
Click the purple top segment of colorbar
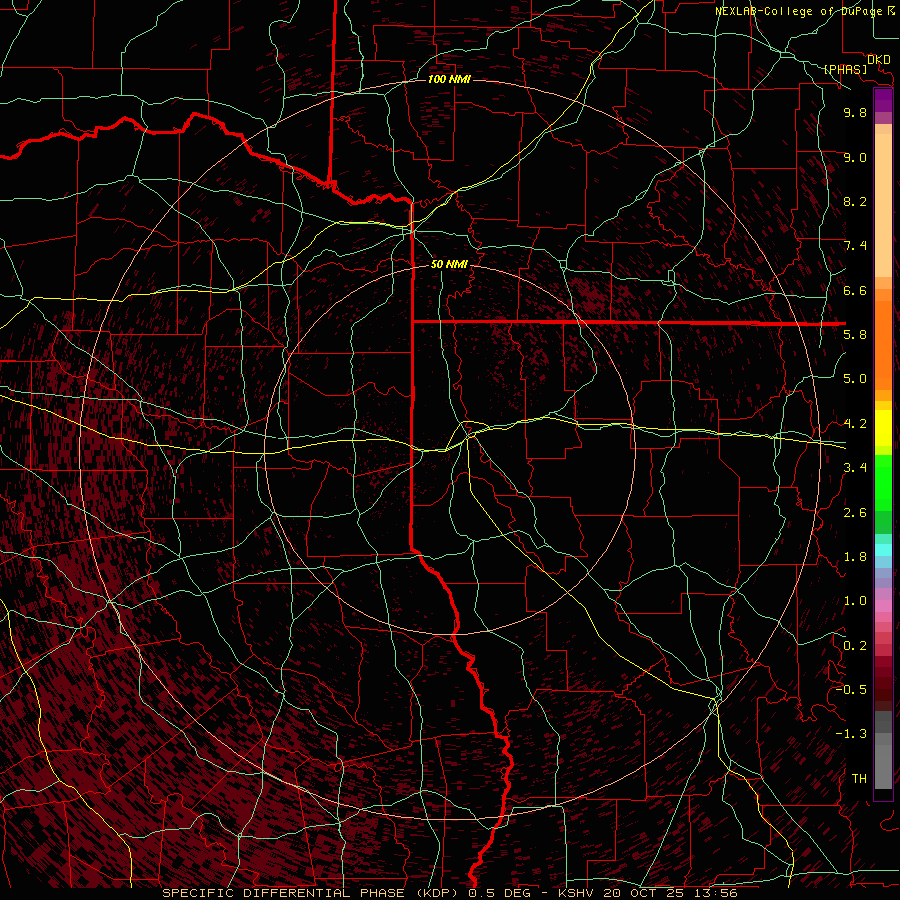883,100
